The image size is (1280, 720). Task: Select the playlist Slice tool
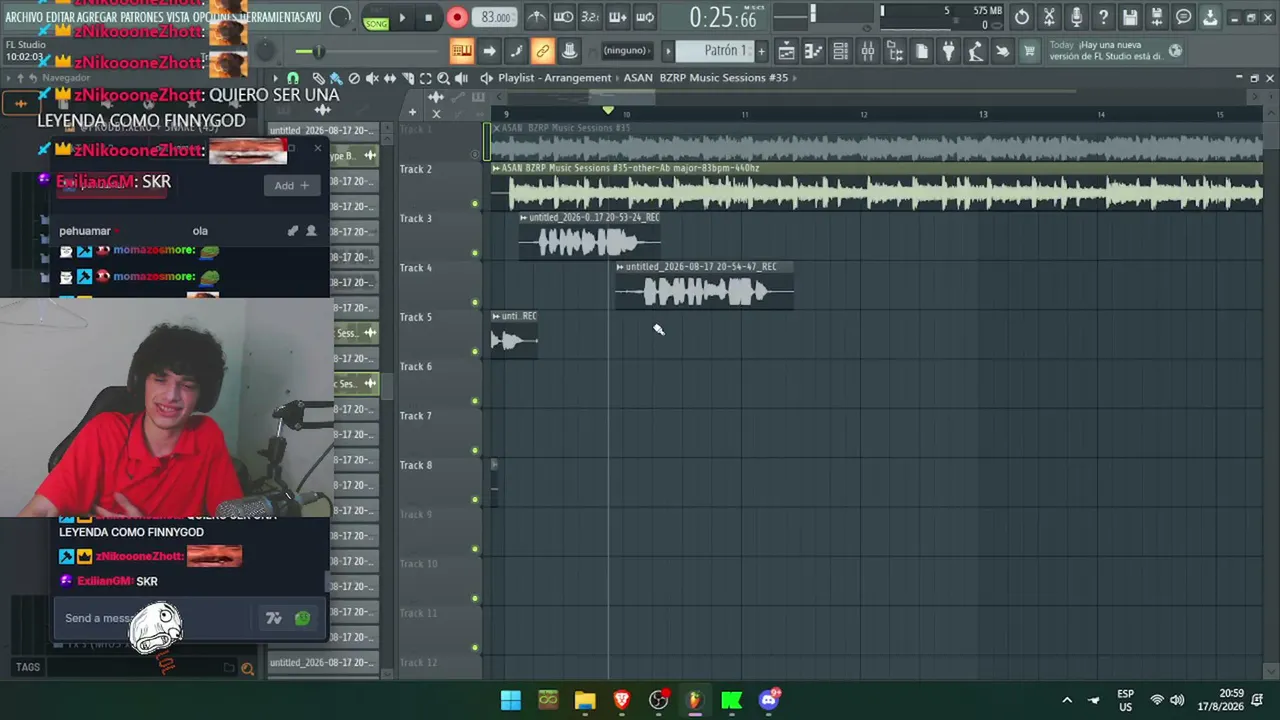click(408, 78)
